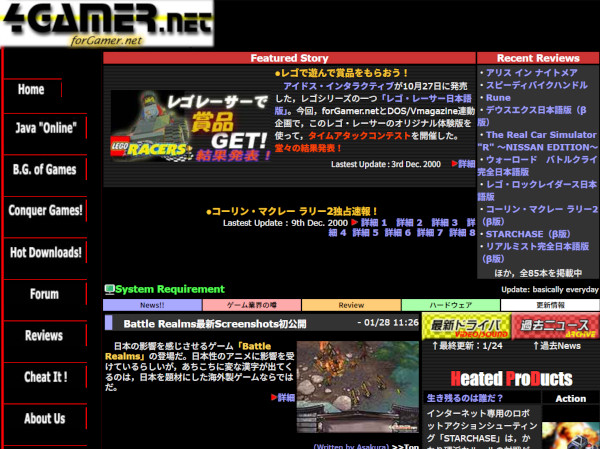This screenshot has width=600, height=449.
Task: Click the タイムアタックコンテスト link
Action: click(x=359, y=136)
